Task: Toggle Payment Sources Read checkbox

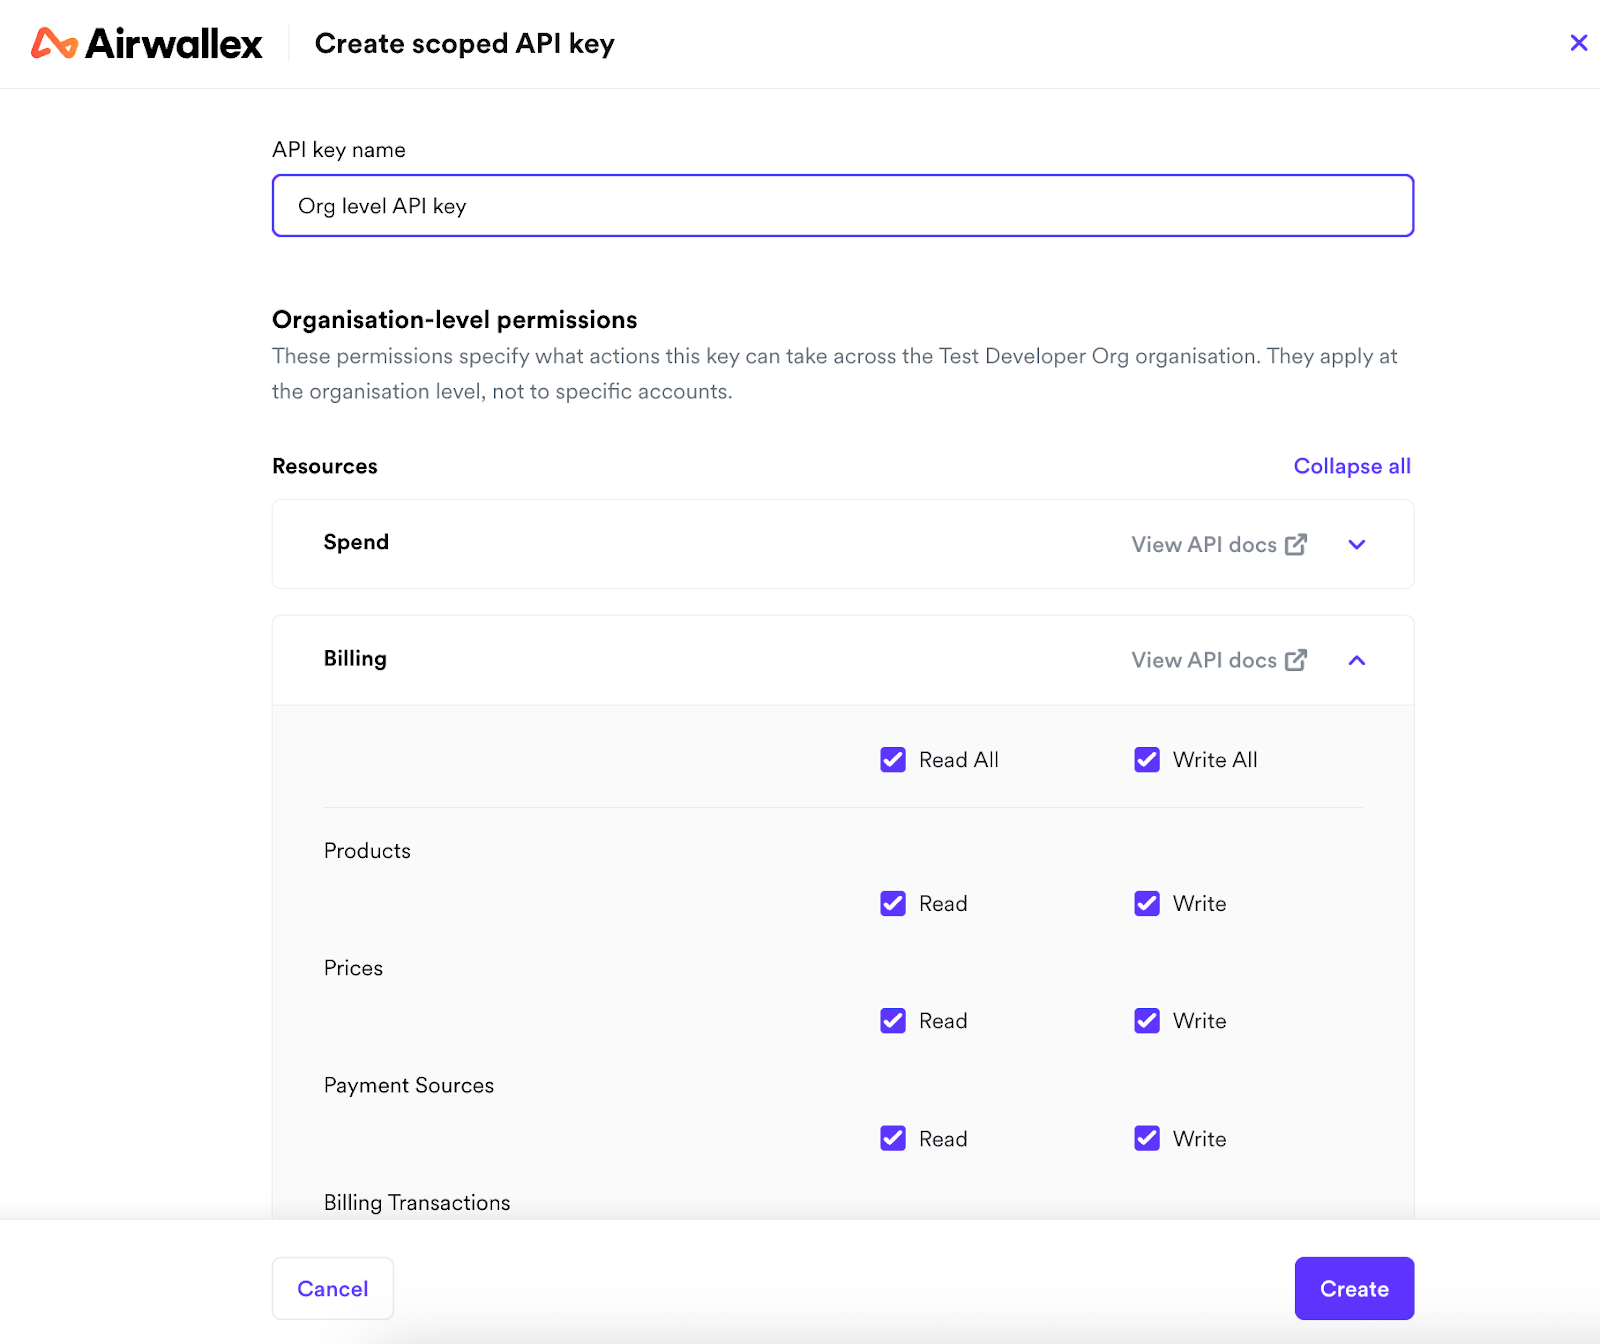Action: tap(893, 1139)
